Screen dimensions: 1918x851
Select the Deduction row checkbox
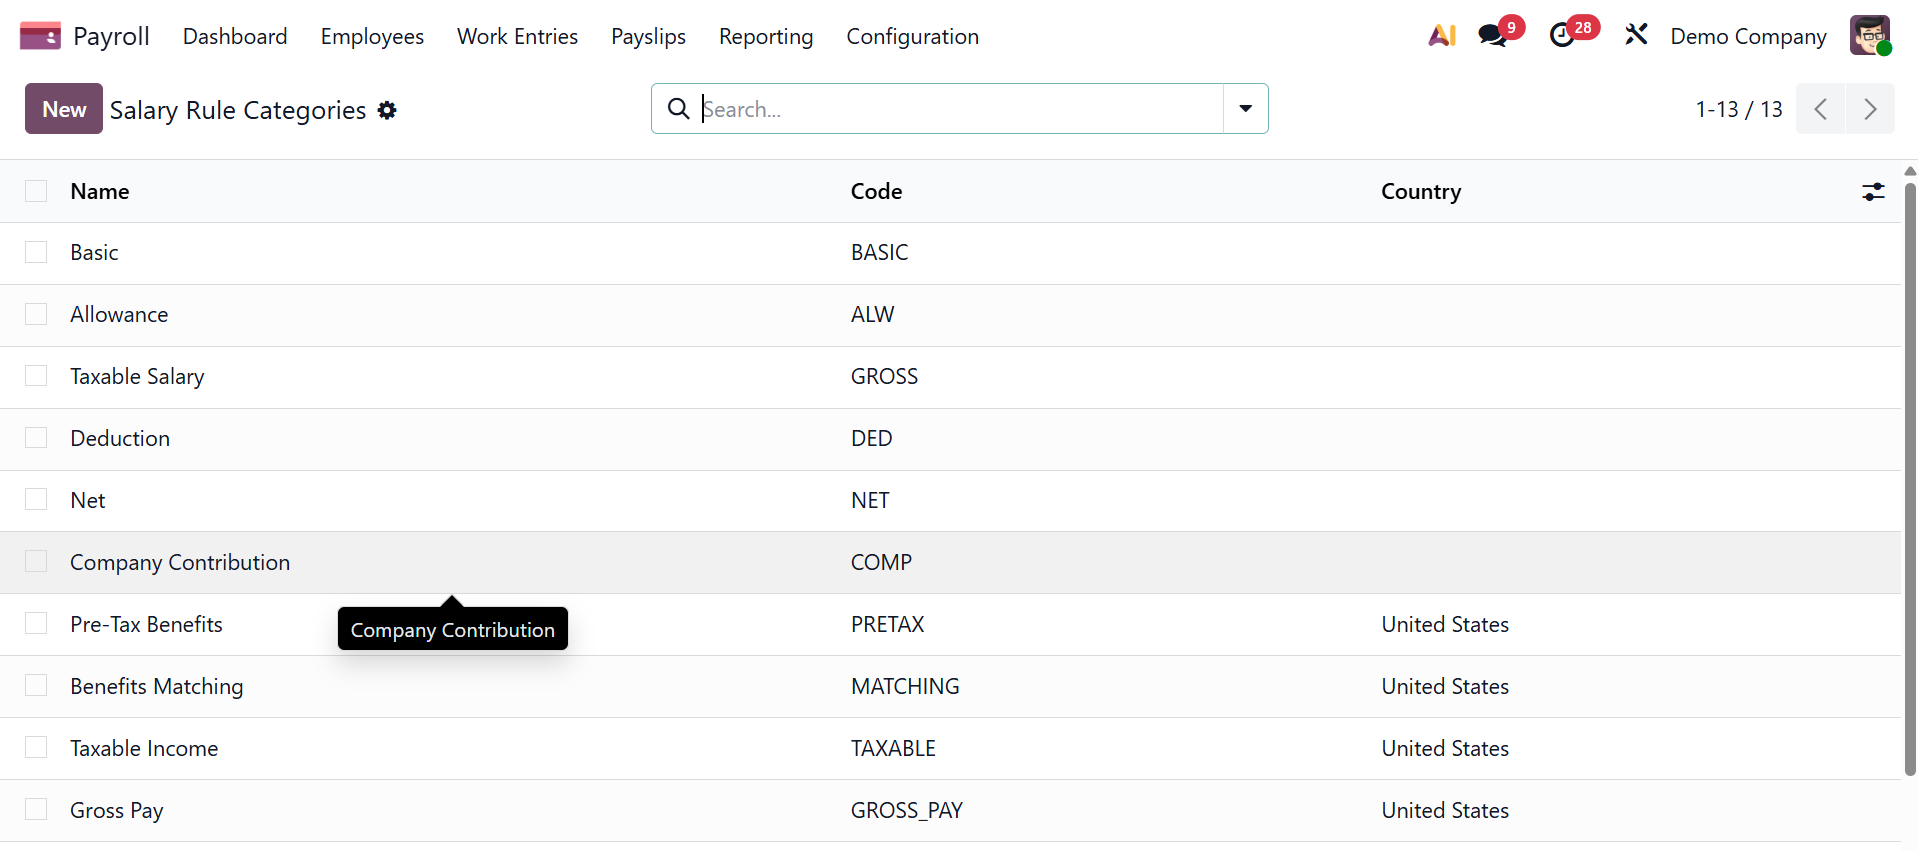point(36,439)
